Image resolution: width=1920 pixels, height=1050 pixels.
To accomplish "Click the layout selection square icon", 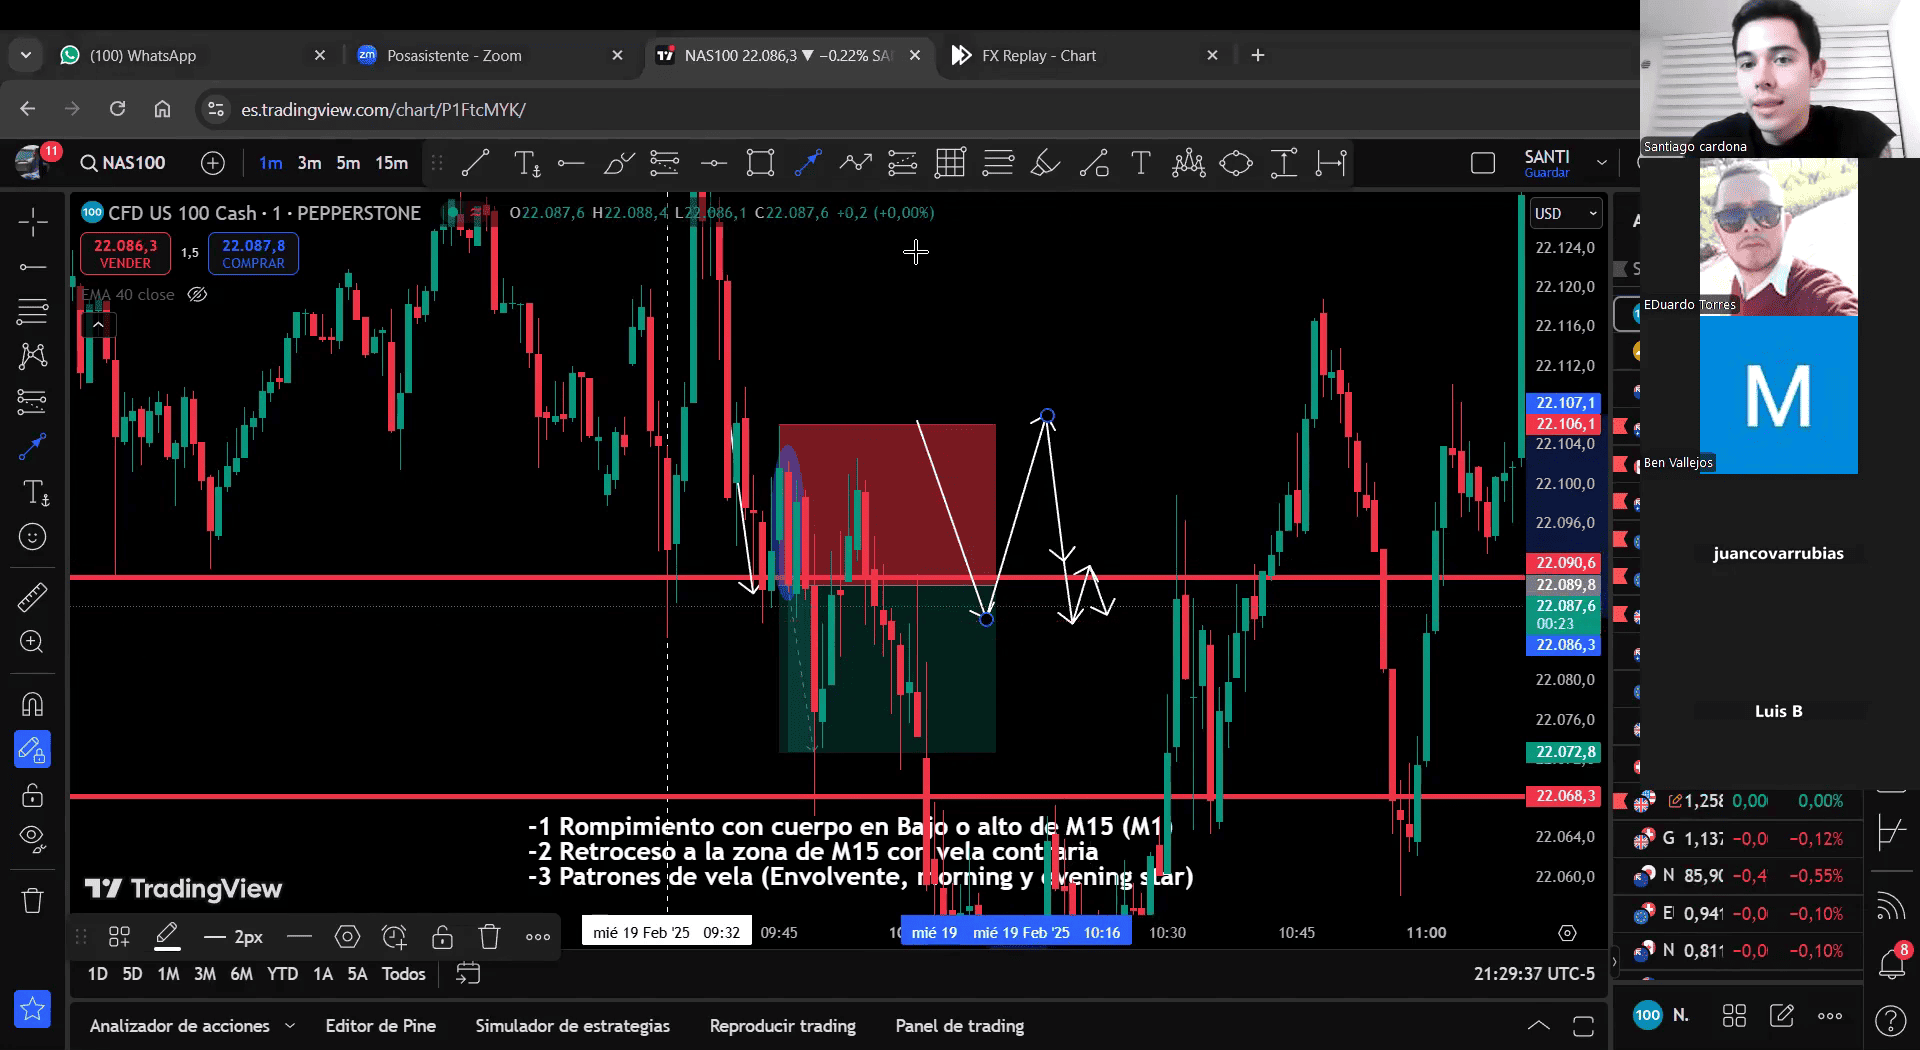I will click(x=1483, y=163).
